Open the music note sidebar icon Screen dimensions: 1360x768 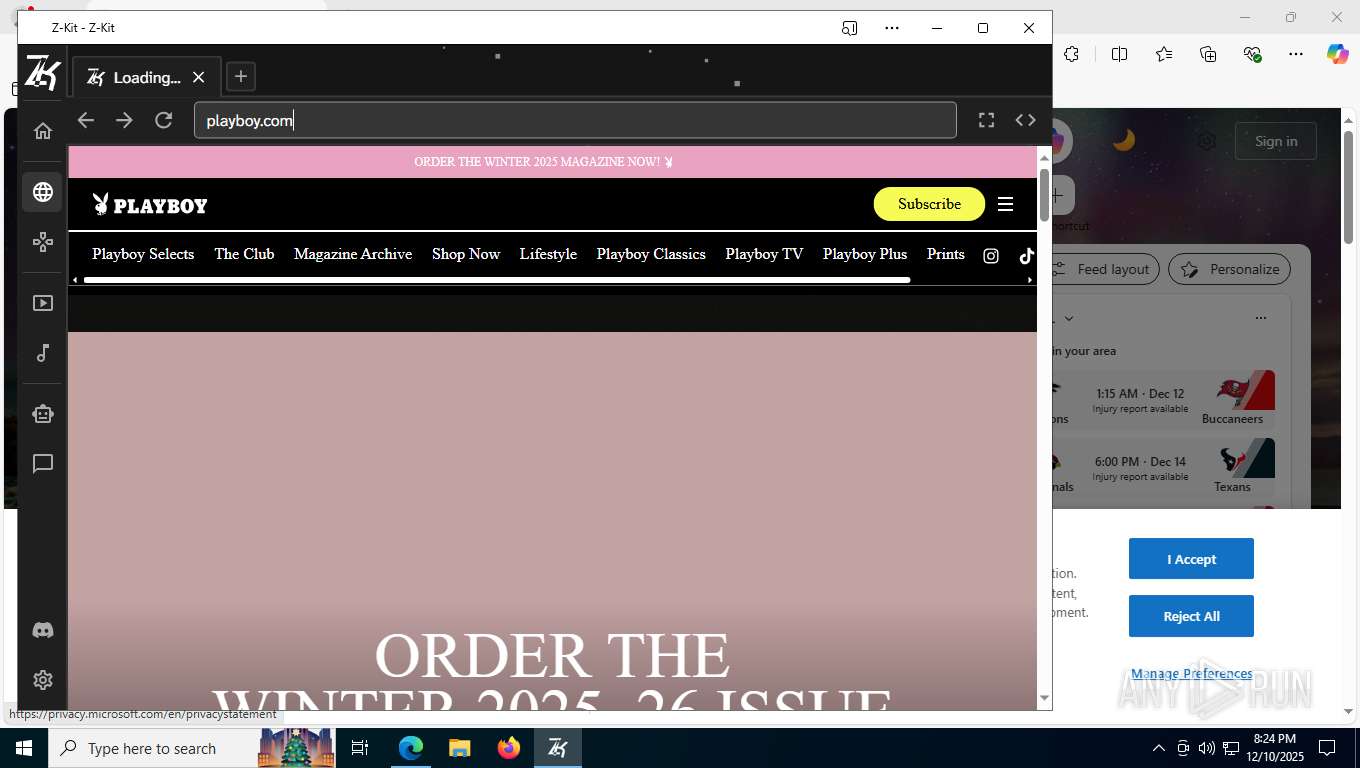coord(42,353)
